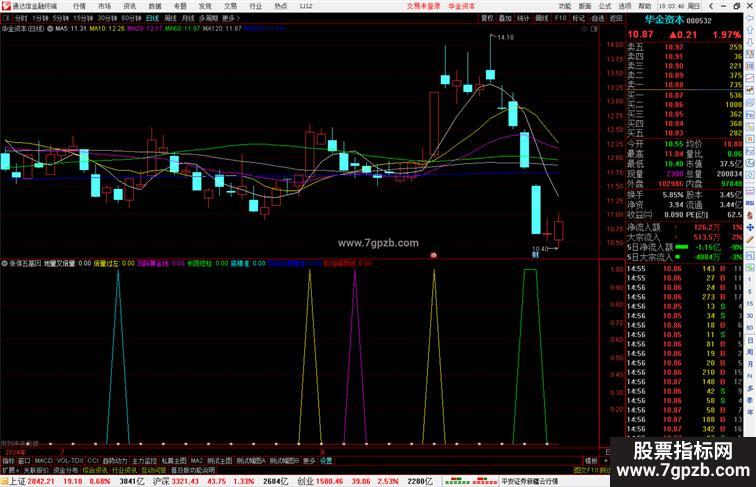Click the first signal bars indicator in status bar
This screenshot has height=487, width=756.
[457, 481]
